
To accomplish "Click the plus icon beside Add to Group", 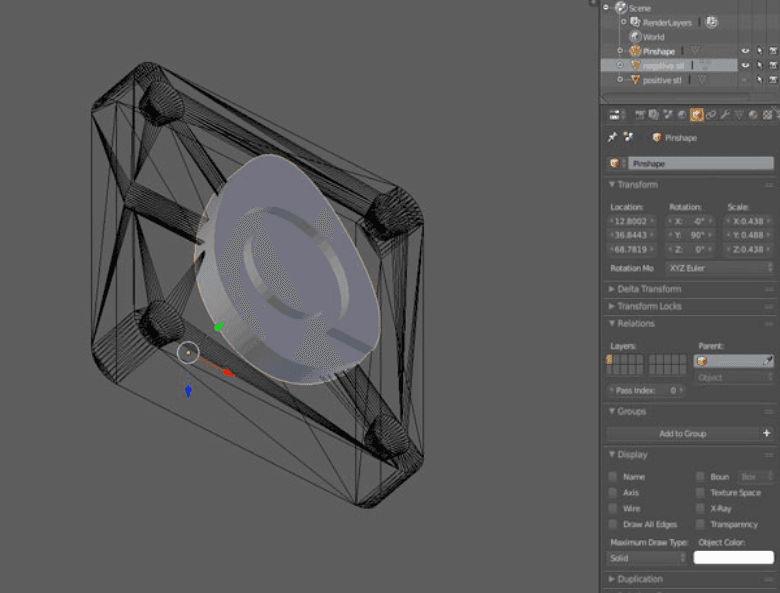I will click(x=766, y=433).
